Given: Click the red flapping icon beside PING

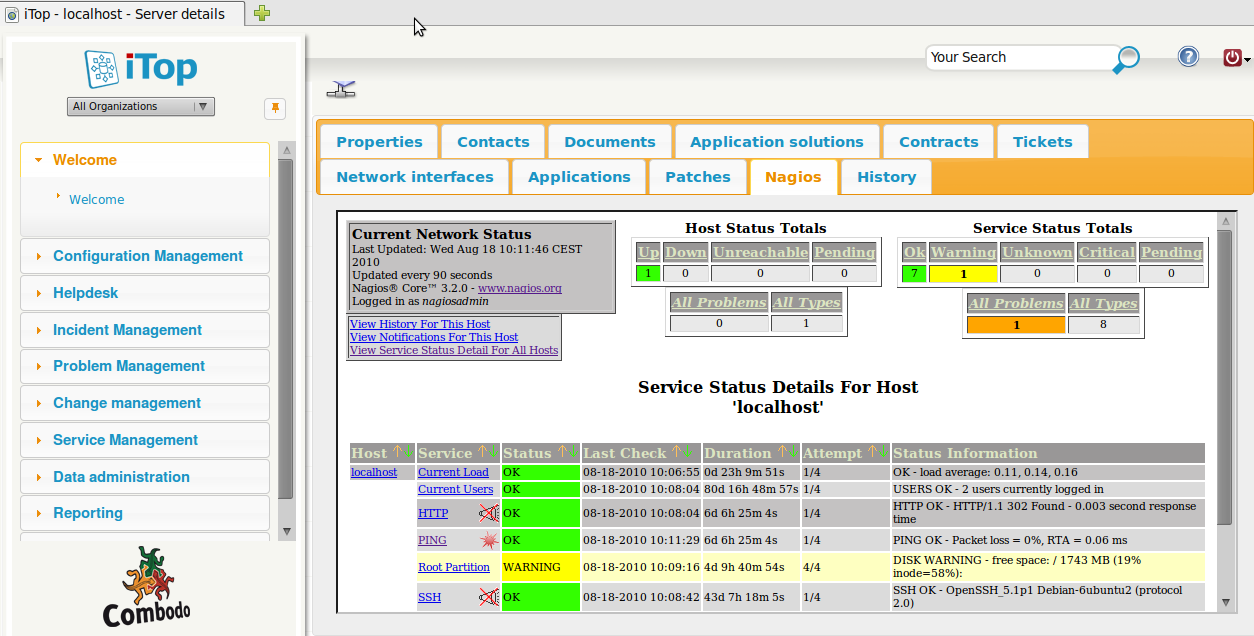Looking at the screenshot, I should [x=488, y=540].
